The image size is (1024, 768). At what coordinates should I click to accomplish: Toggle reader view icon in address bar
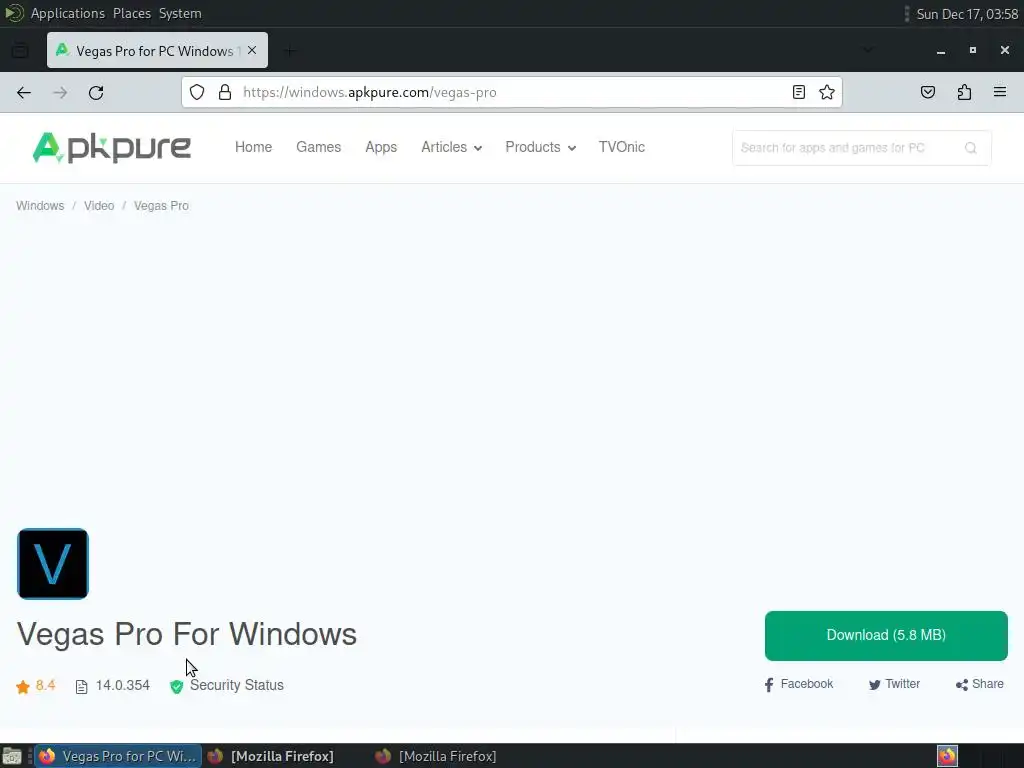click(799, 92)
